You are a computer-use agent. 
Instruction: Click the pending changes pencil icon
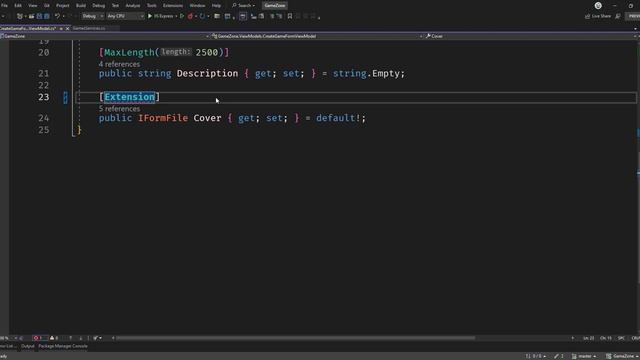(559, 356)
